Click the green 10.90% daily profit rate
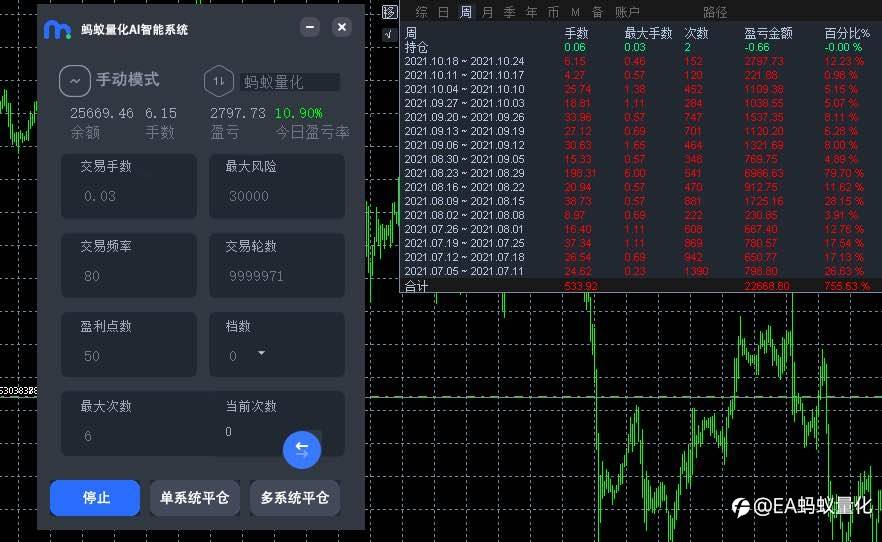 299,113
